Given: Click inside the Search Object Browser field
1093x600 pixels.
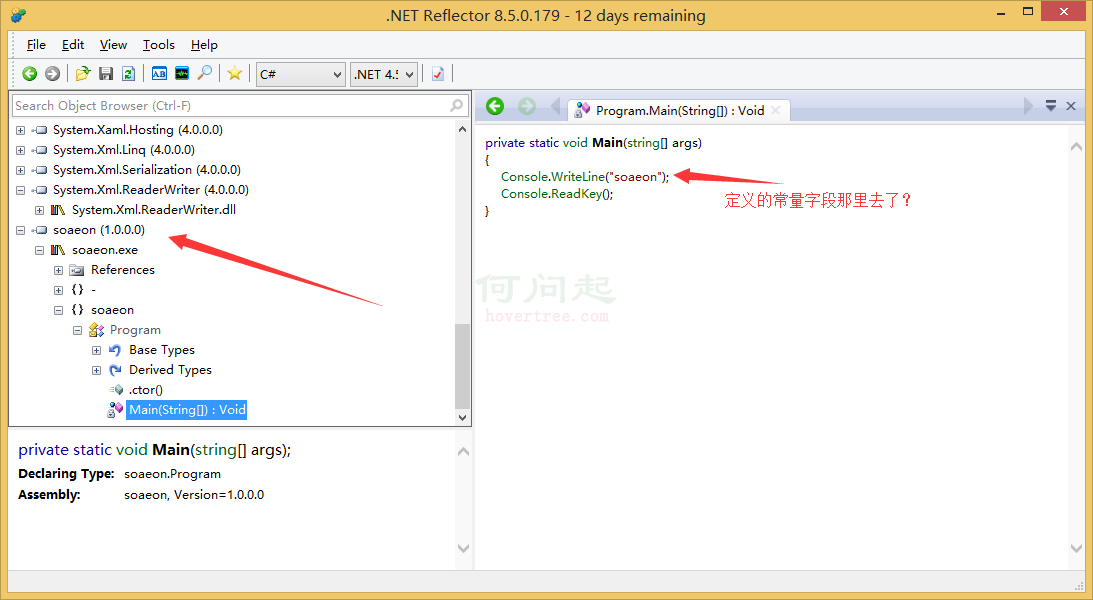Looking at the screenshot, I should click(x=230, y=105).
